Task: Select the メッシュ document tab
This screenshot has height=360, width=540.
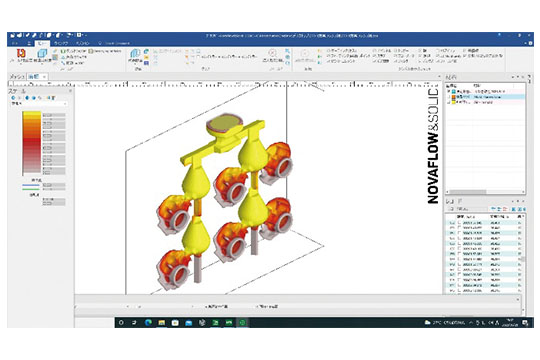Action: click(x=17, y=76)
